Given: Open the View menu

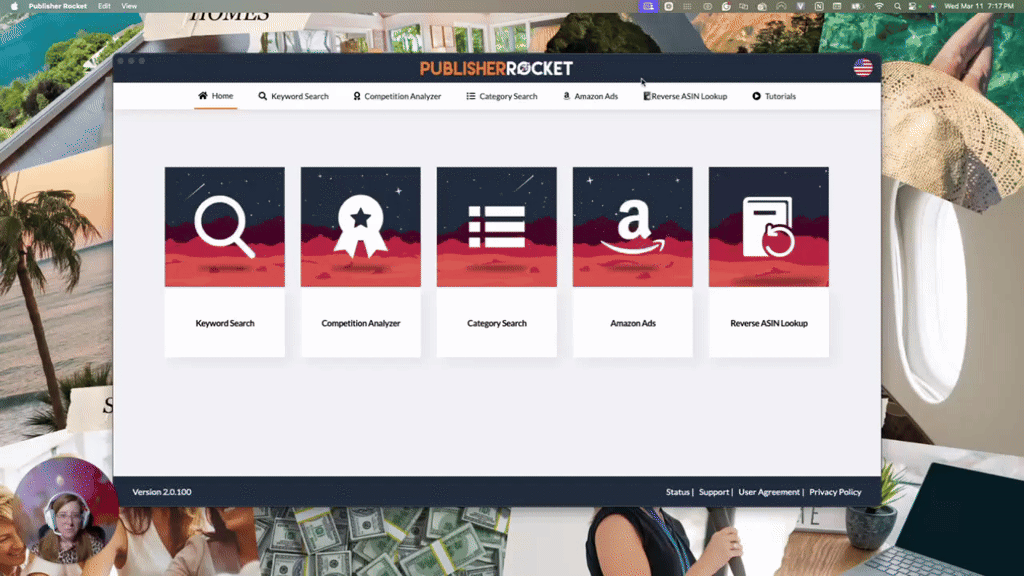Looking at the screenshot, I should click(x=129, y=6).
